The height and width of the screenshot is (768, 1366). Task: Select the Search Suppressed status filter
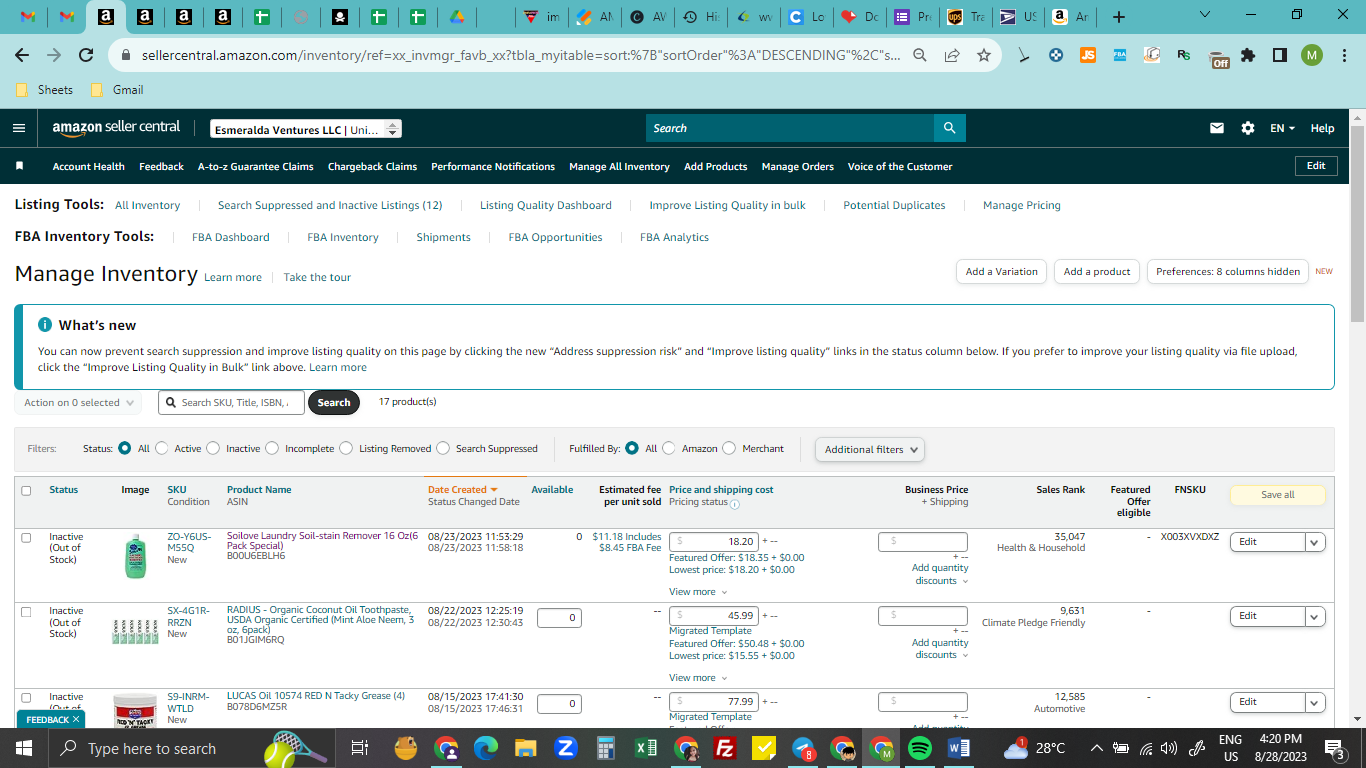coord(443,448)
